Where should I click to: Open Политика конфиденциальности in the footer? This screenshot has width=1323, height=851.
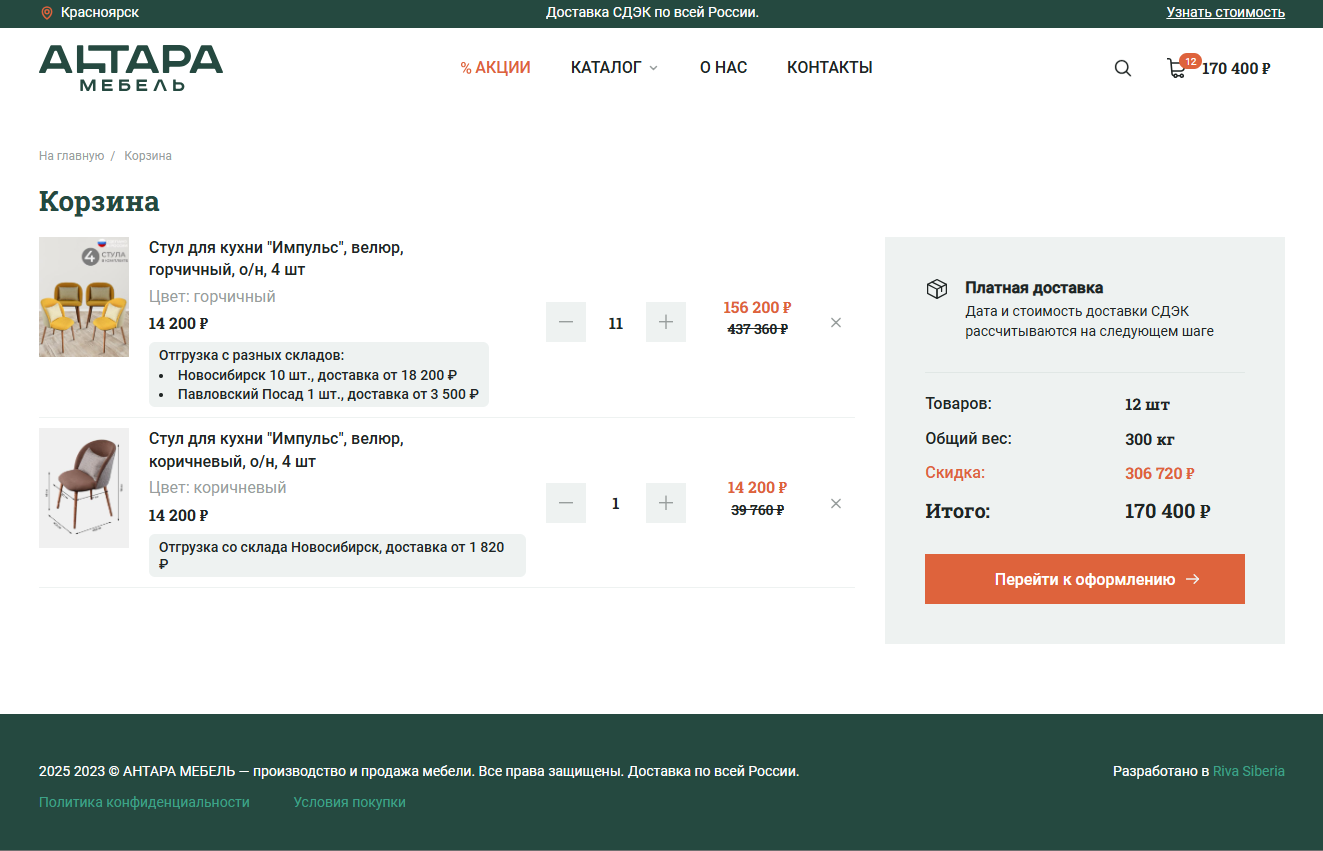click(144, 802)
